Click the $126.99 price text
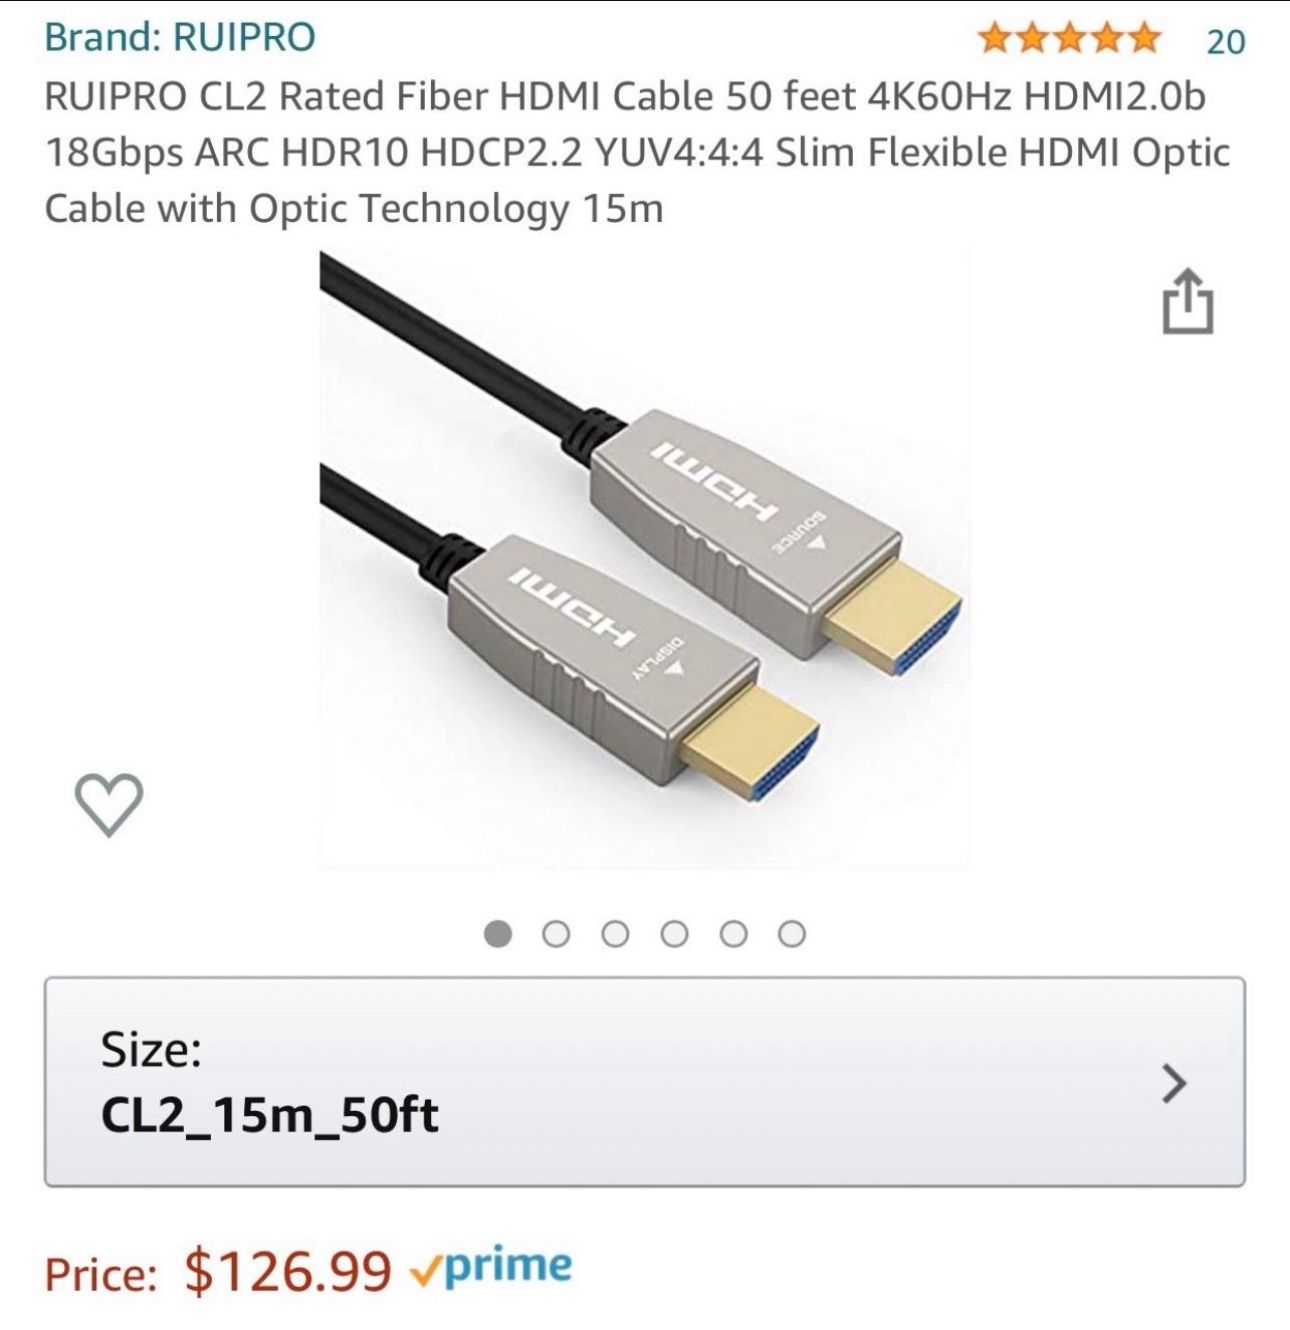This screenshot has height=1330, width=1290. 288,1271
